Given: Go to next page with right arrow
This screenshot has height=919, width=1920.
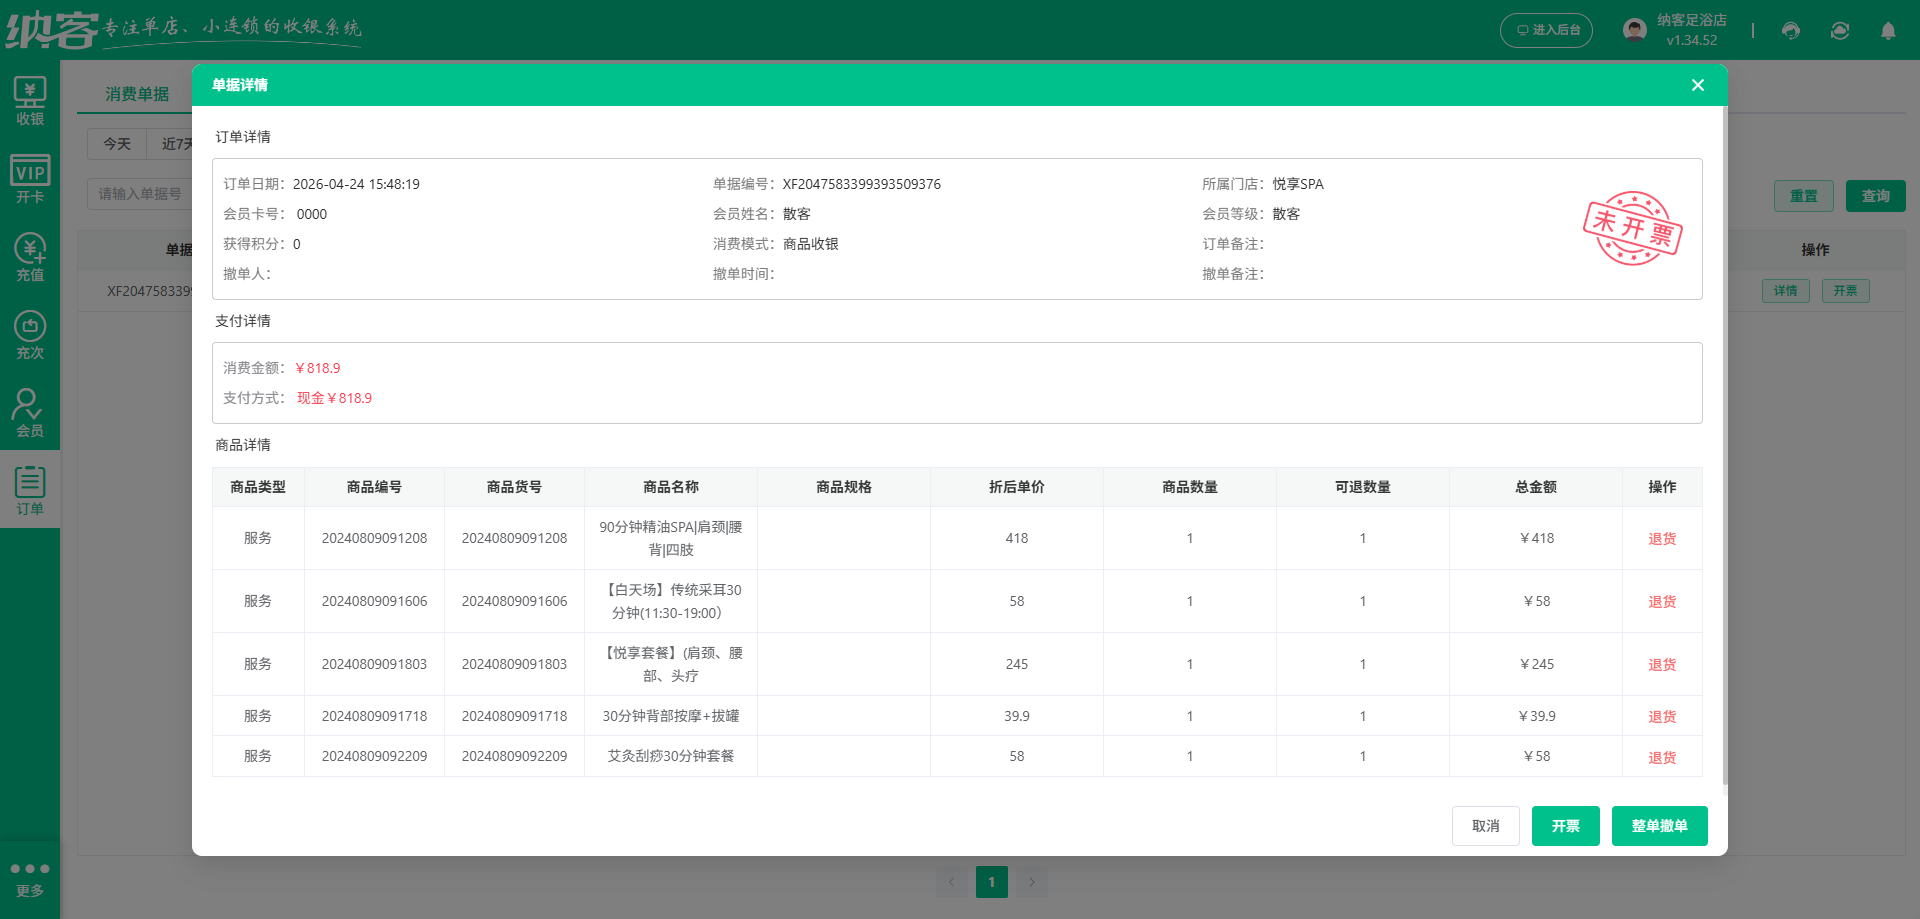Looking at the screenshot, I should click(x=1032, y=881).
